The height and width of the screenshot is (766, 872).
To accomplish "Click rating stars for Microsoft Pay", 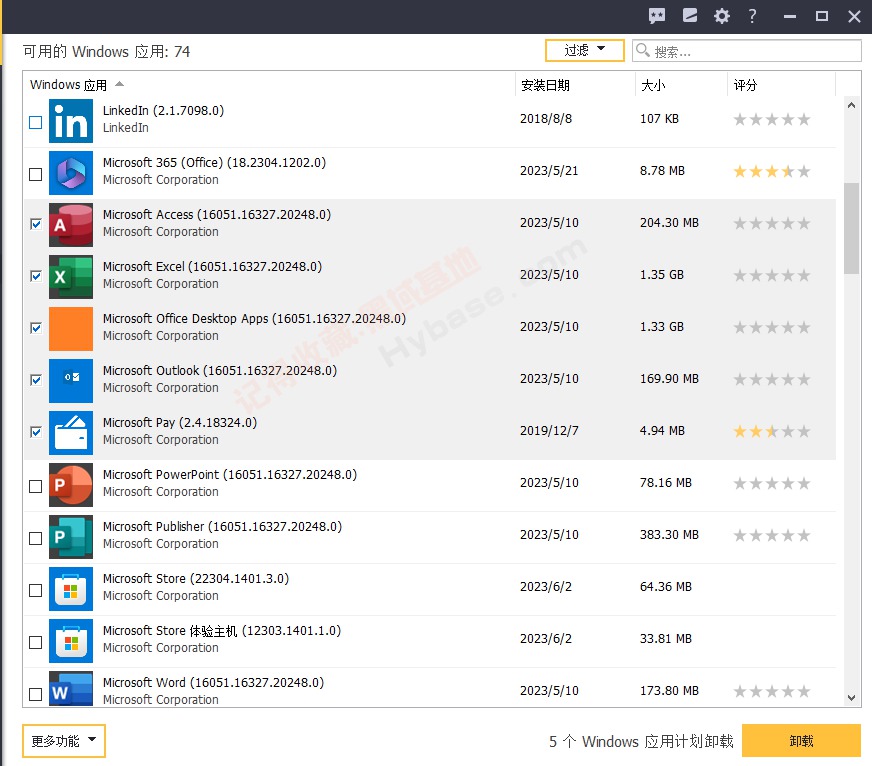I will [x=771, y=431].
